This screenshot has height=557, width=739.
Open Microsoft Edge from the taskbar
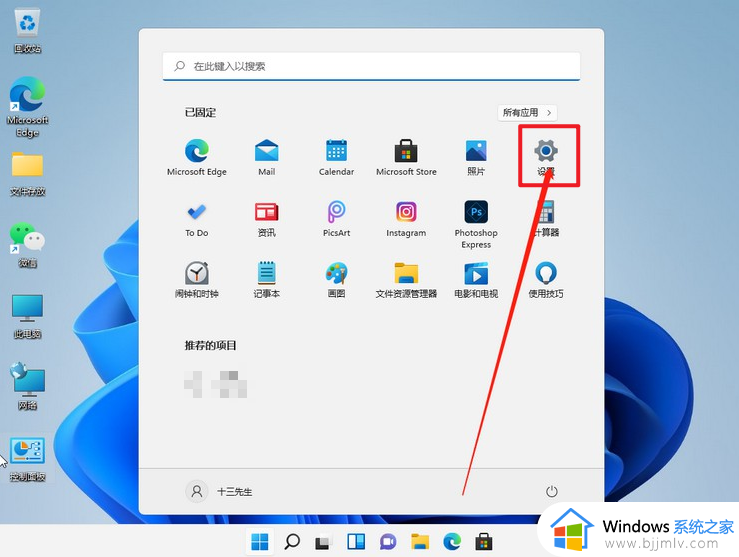(x=452, y=542)
